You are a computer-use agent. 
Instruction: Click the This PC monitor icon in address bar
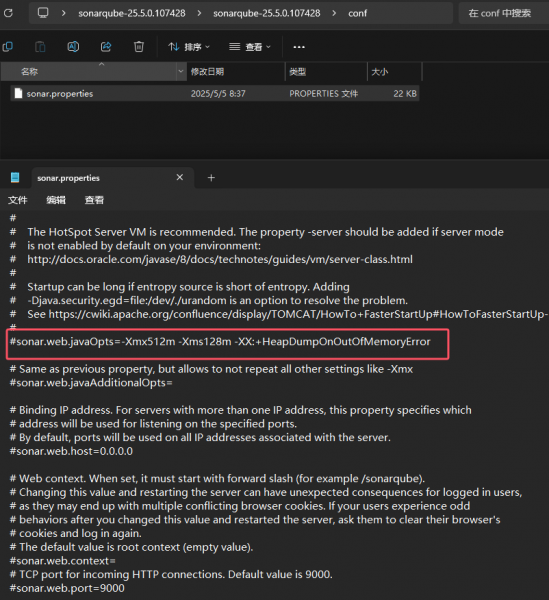pos(43,13)
